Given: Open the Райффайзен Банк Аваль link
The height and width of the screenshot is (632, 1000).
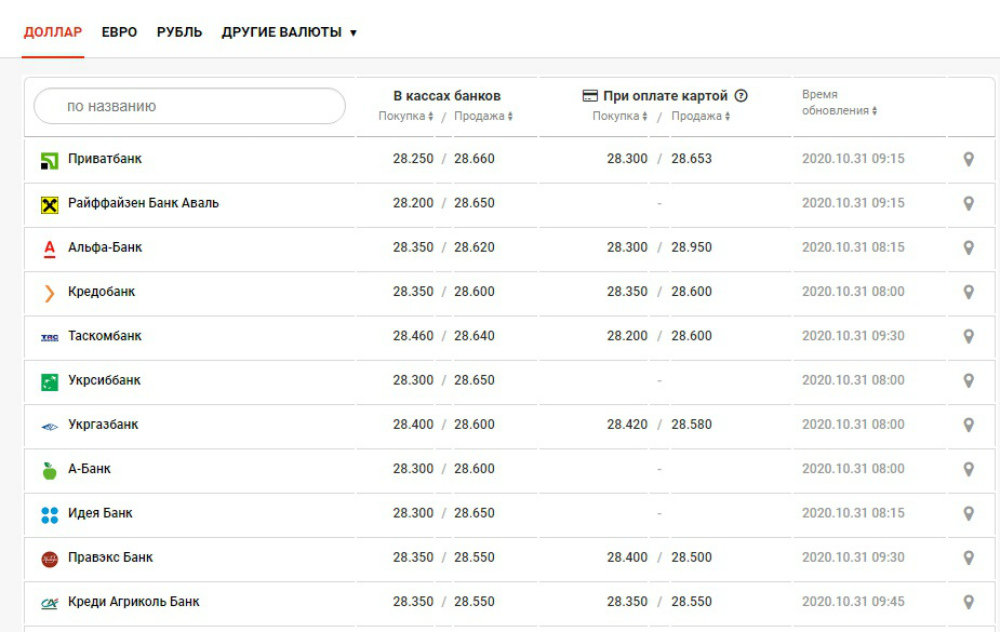Looking at the screenshot, I should pos(143,203).
